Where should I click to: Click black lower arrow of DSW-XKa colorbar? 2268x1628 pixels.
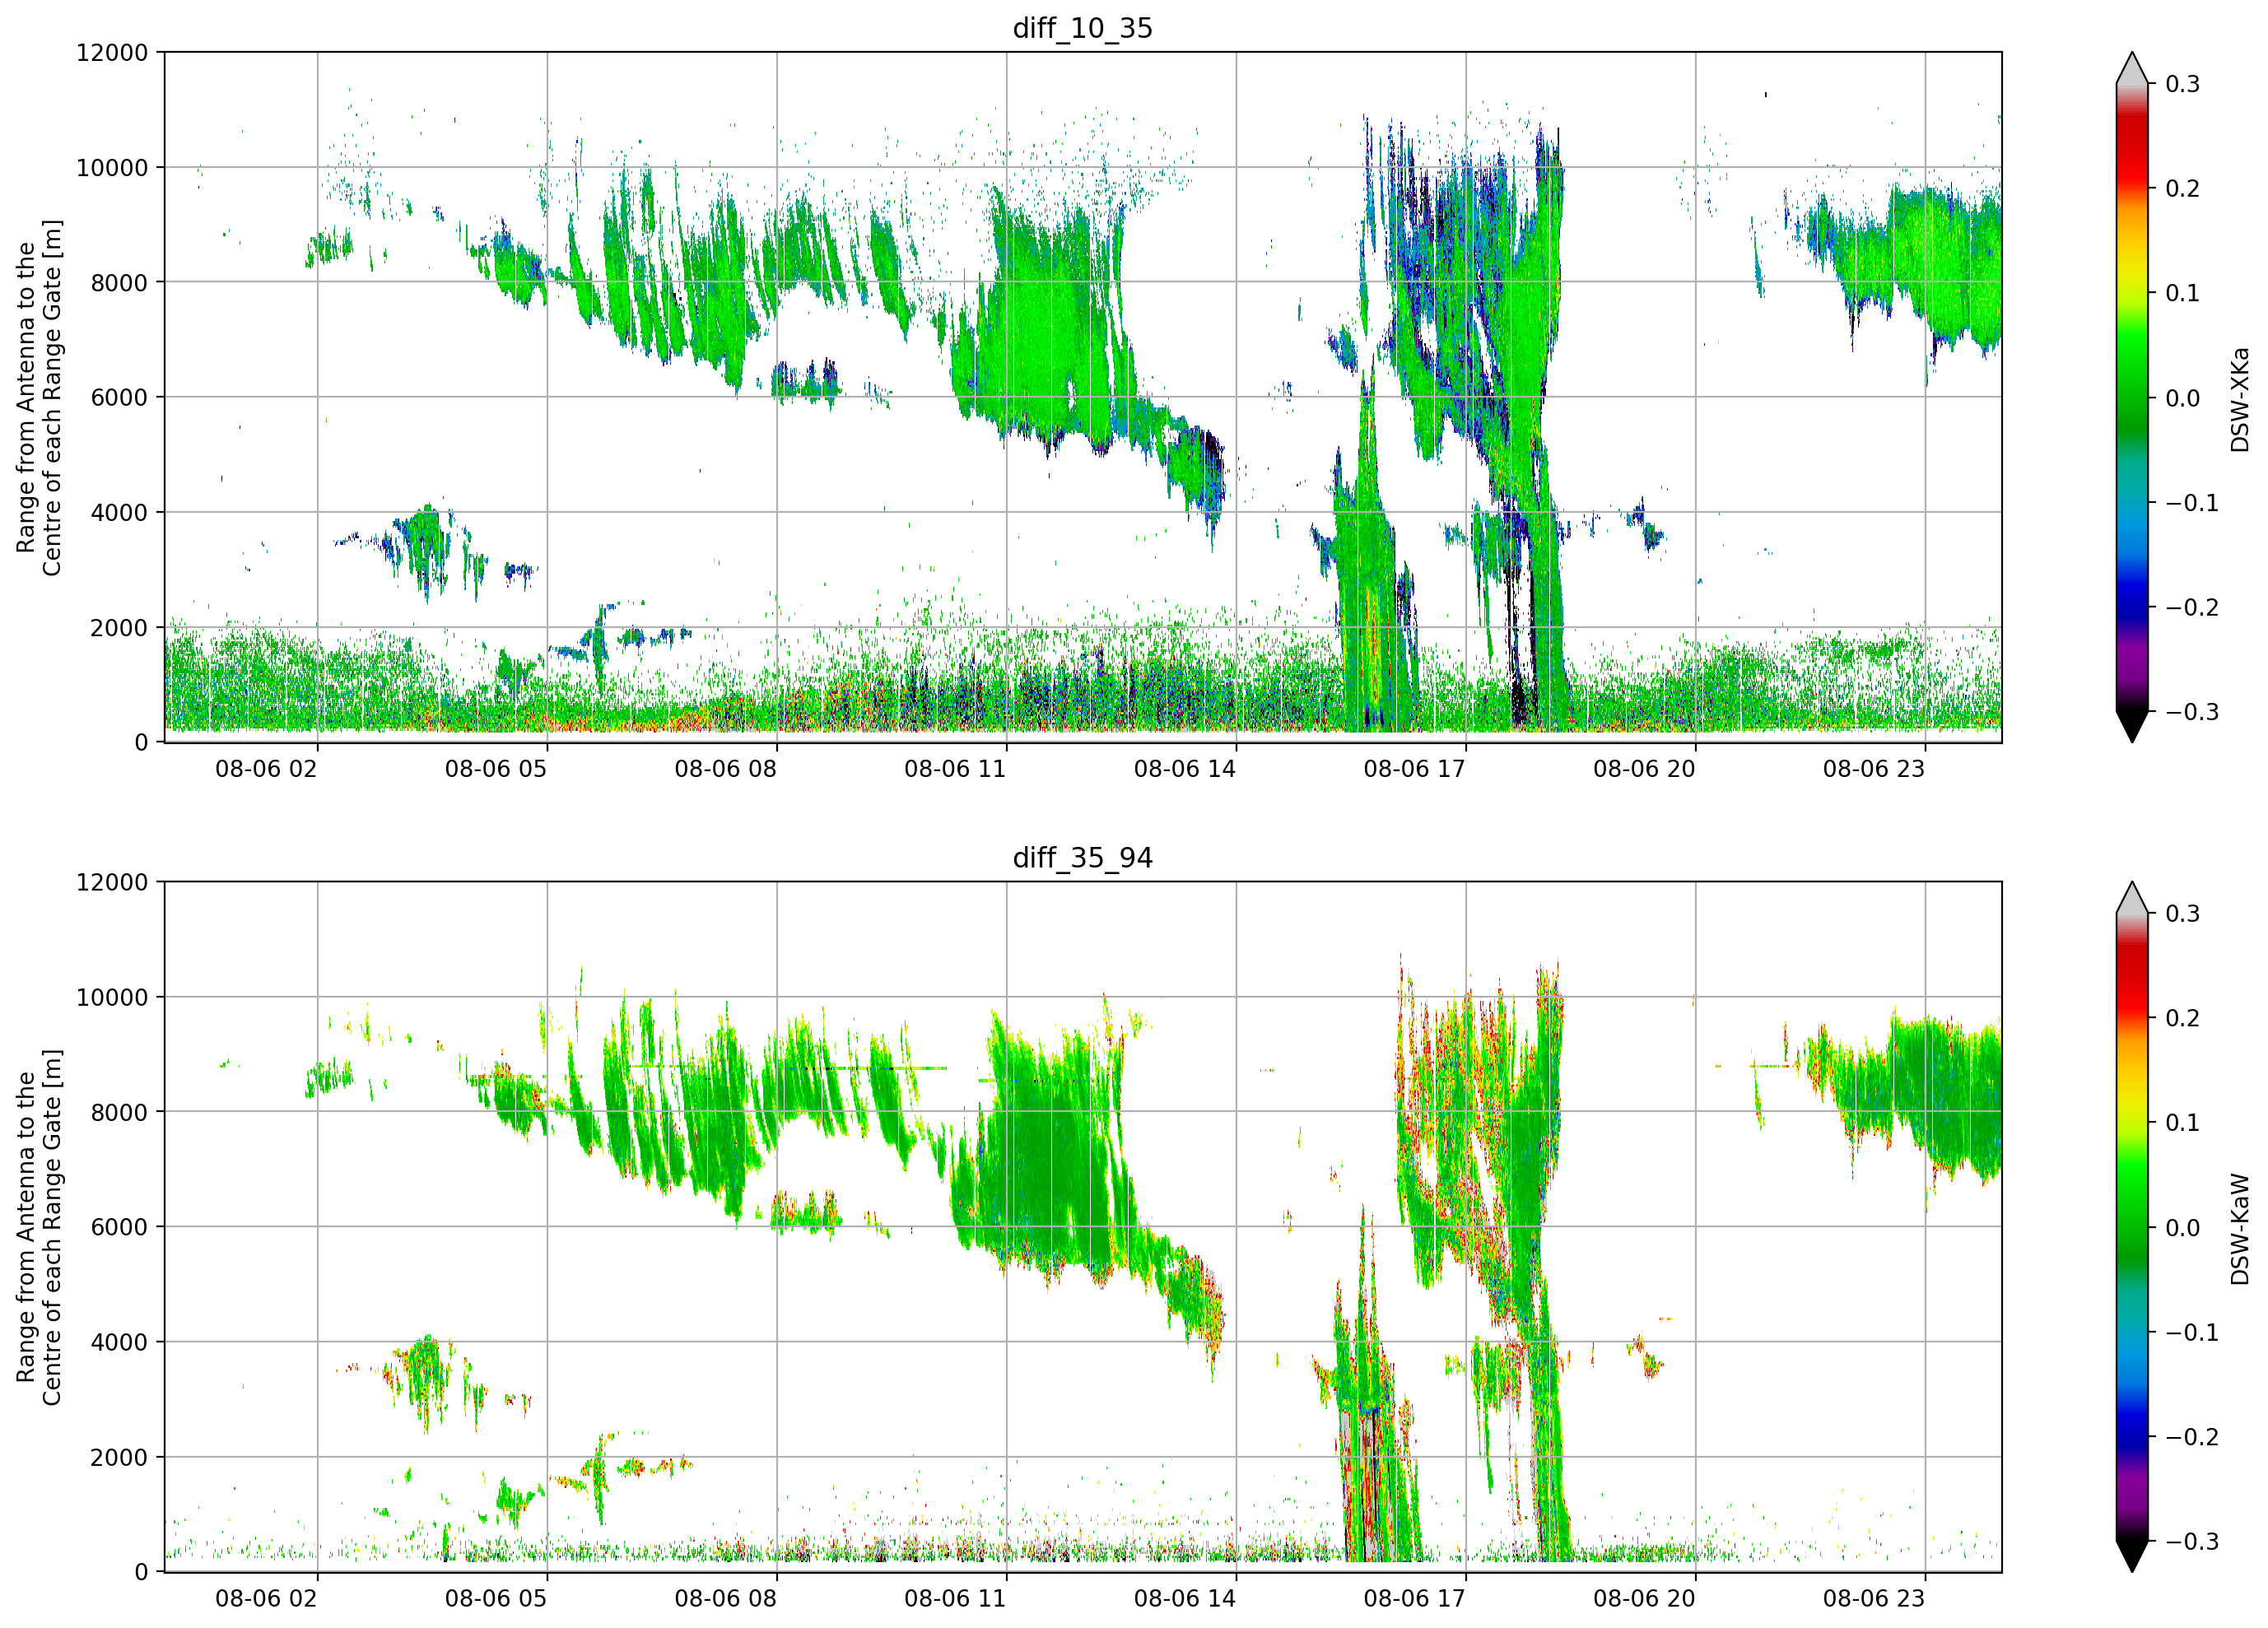coord(2132,726)
